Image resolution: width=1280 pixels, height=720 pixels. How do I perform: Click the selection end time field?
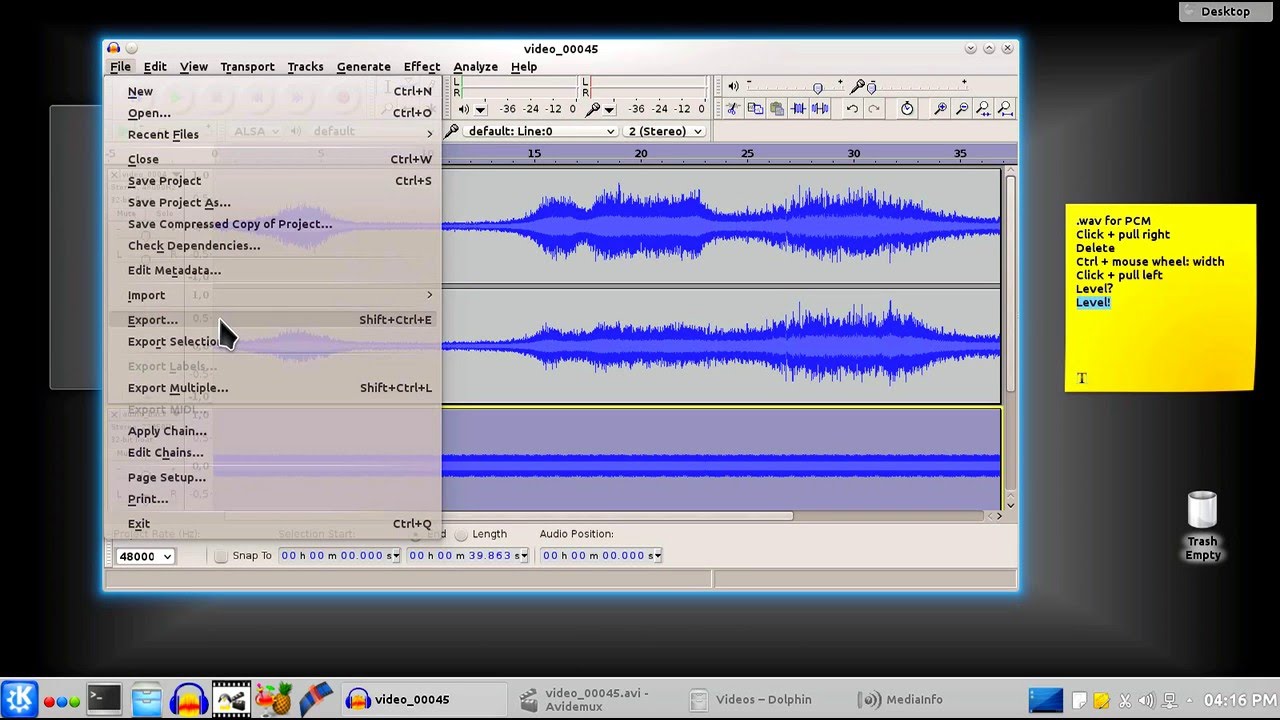point(467,555)
